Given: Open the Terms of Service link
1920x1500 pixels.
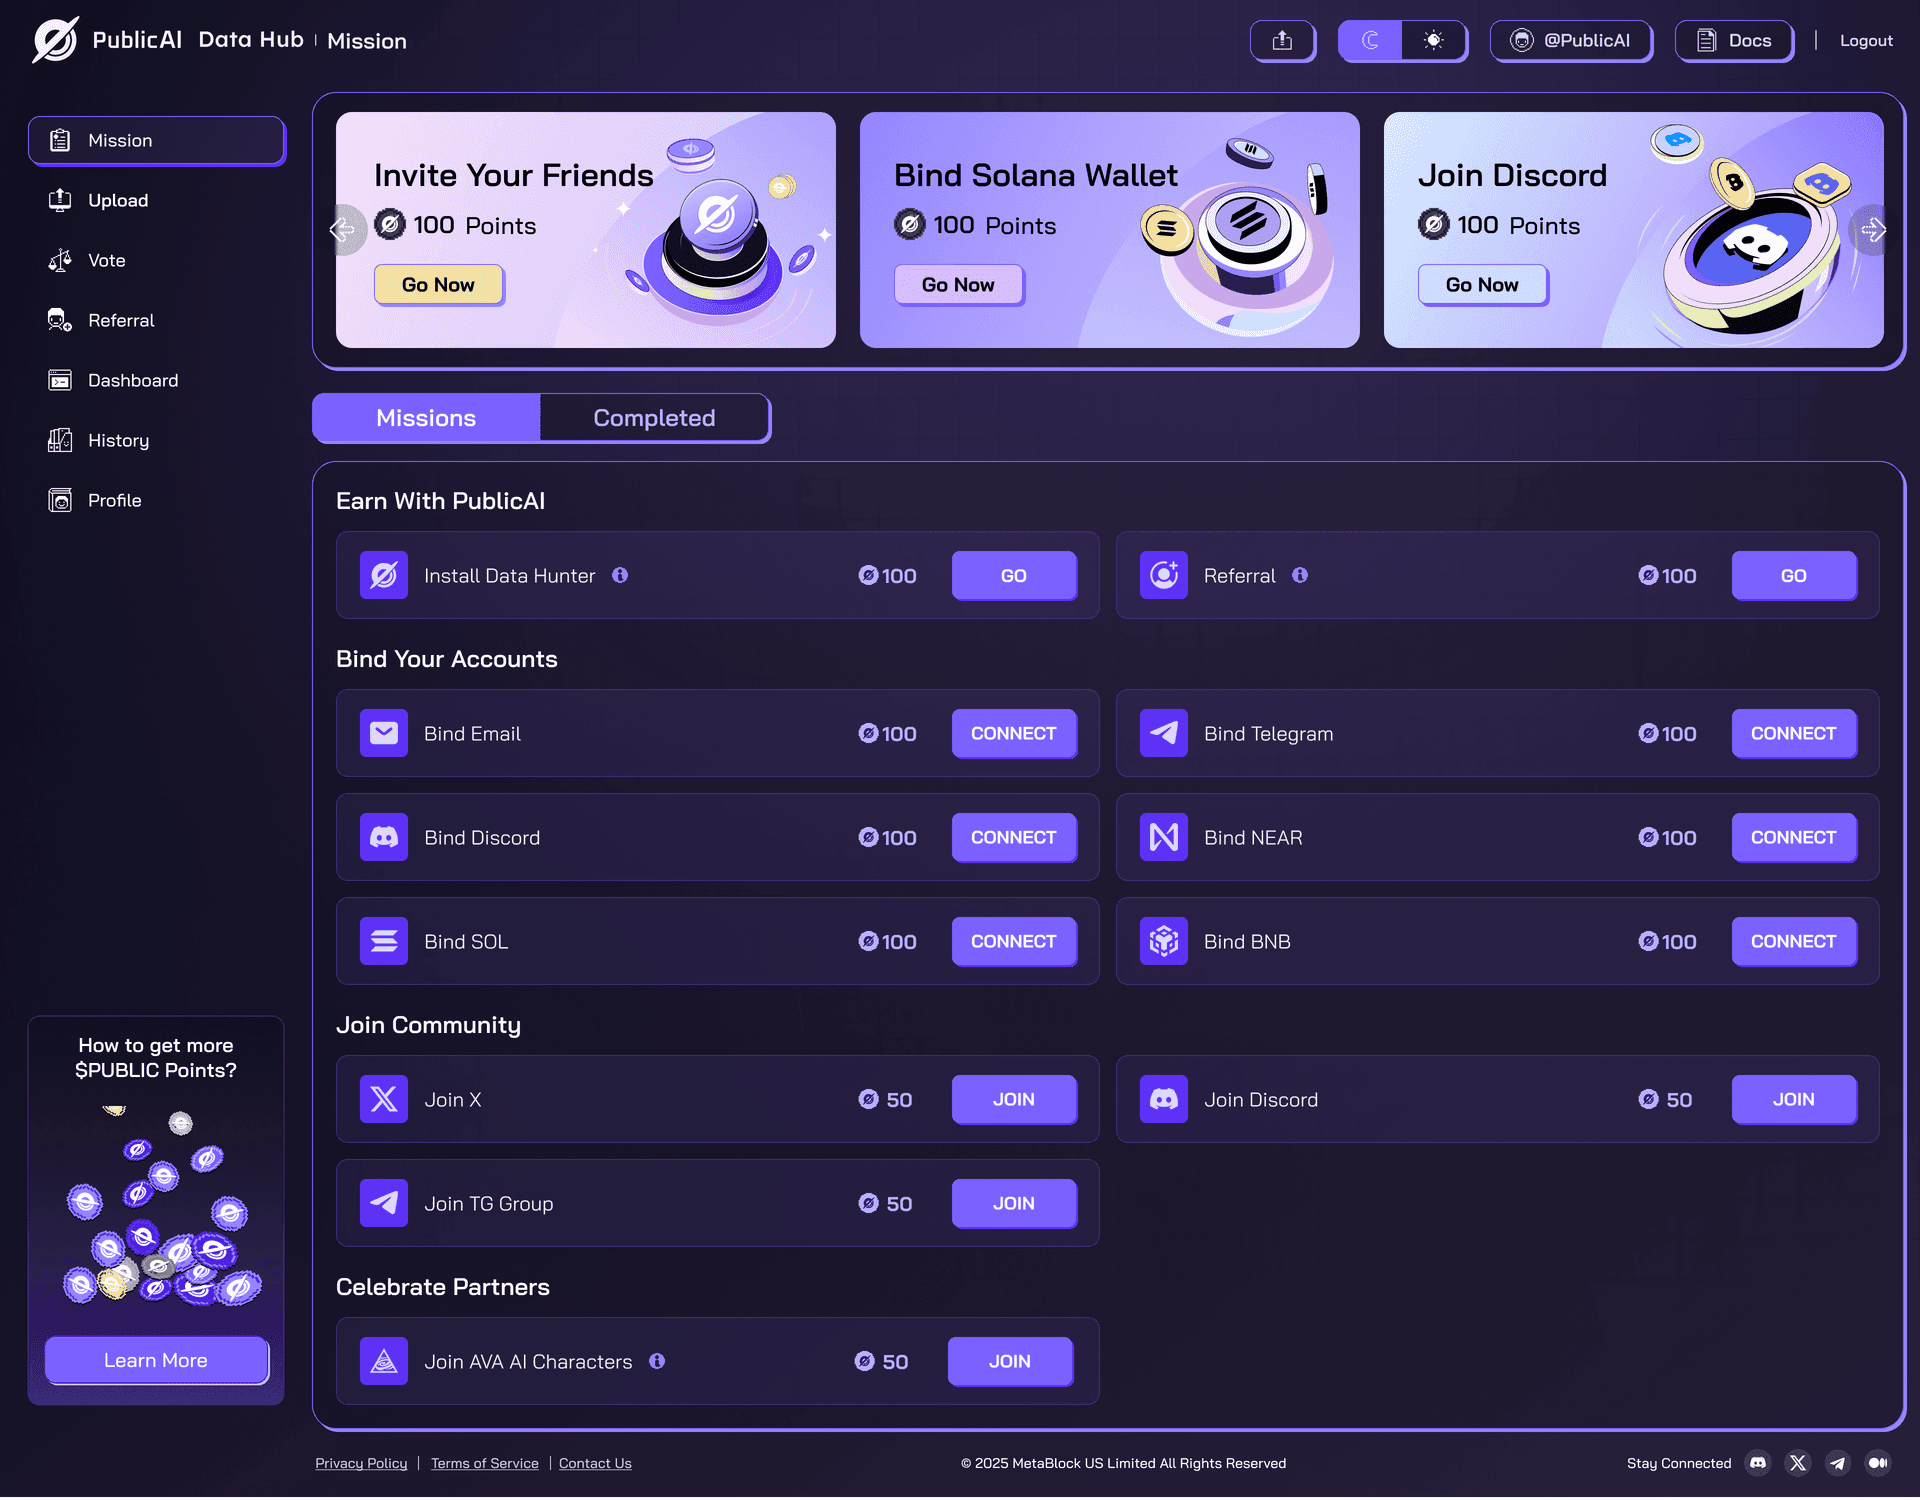Looking at the screenshot, I should (484, 1463).
